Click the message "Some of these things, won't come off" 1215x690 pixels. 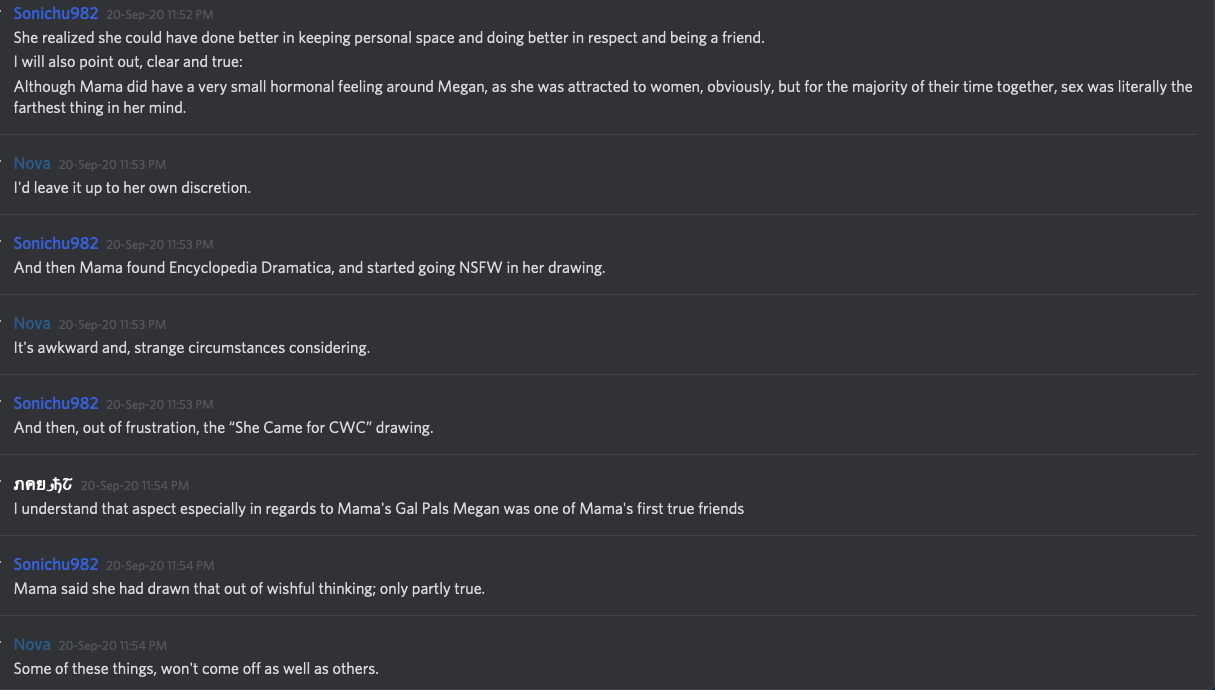196,668
